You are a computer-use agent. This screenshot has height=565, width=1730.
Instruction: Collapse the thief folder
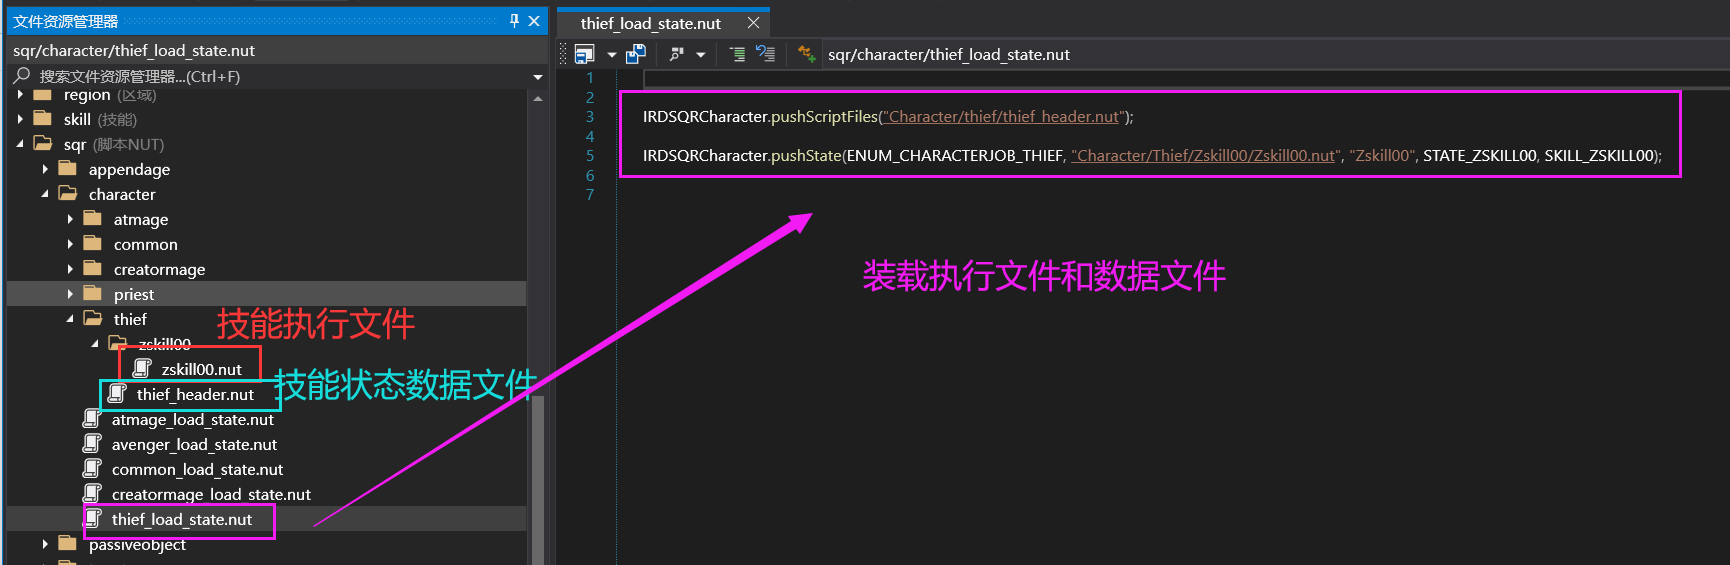click(70, 319)
